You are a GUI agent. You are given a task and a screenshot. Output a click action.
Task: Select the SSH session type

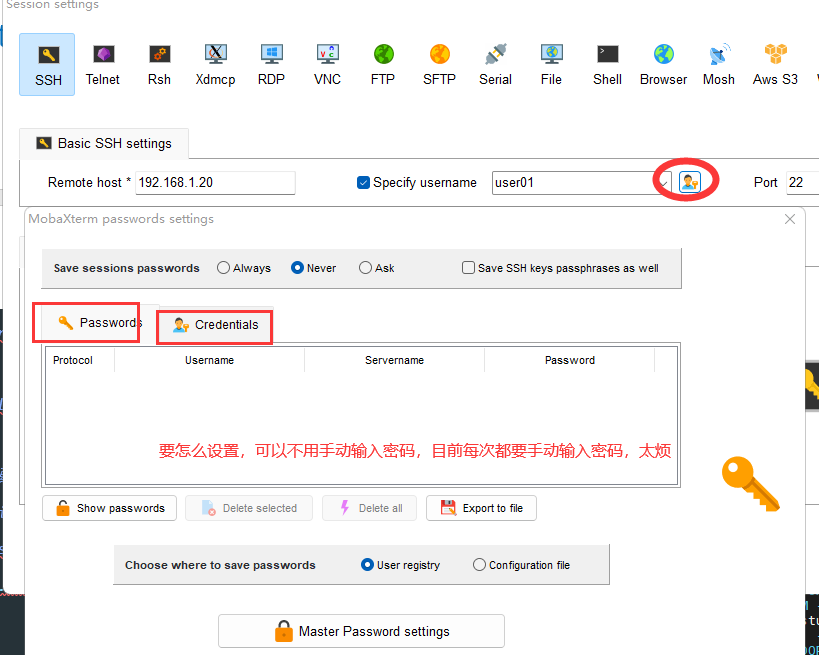pyautogui.click(x=47, y=65)
